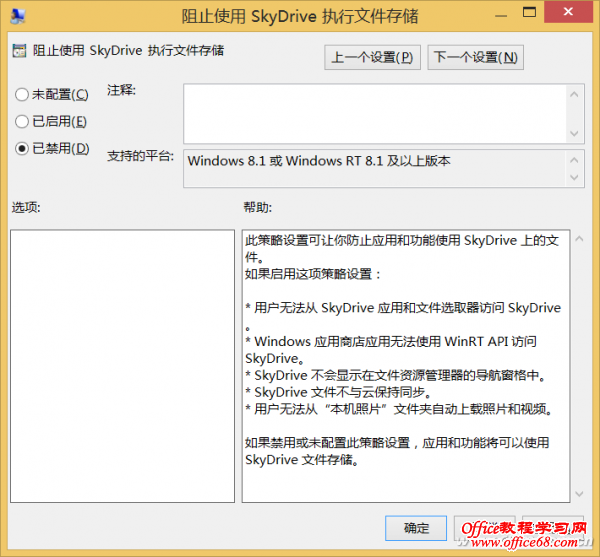Viewport: 600px width, 557px height.
Task: Maximize the policy dialog window
Action: [x=529, y=13]
